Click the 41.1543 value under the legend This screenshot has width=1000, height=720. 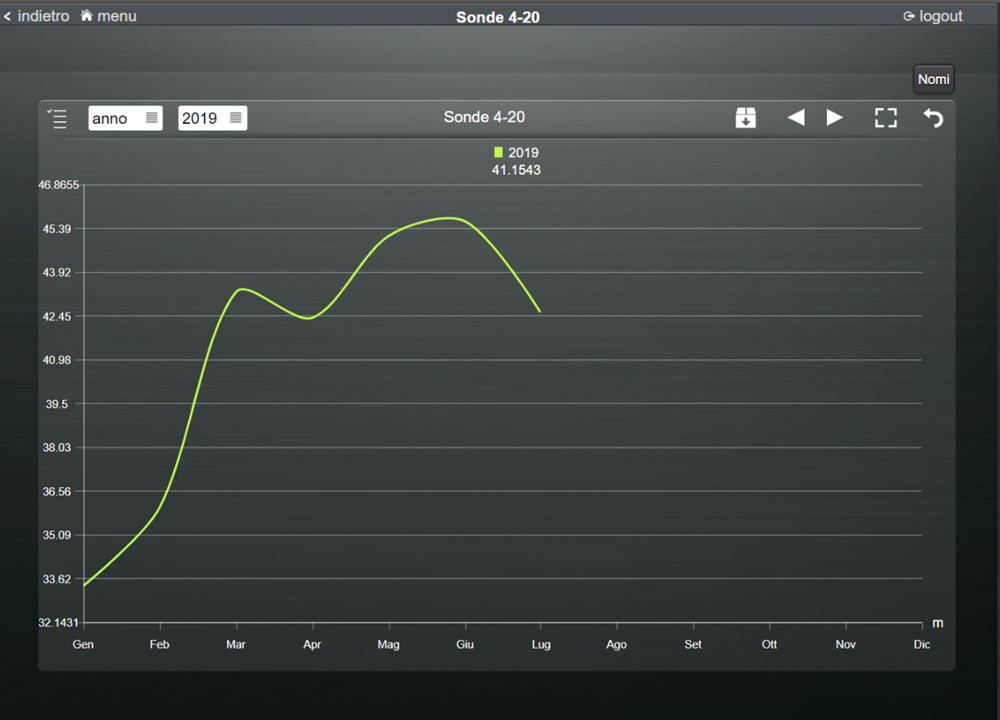pyautogui.click(x=516, y=170)
